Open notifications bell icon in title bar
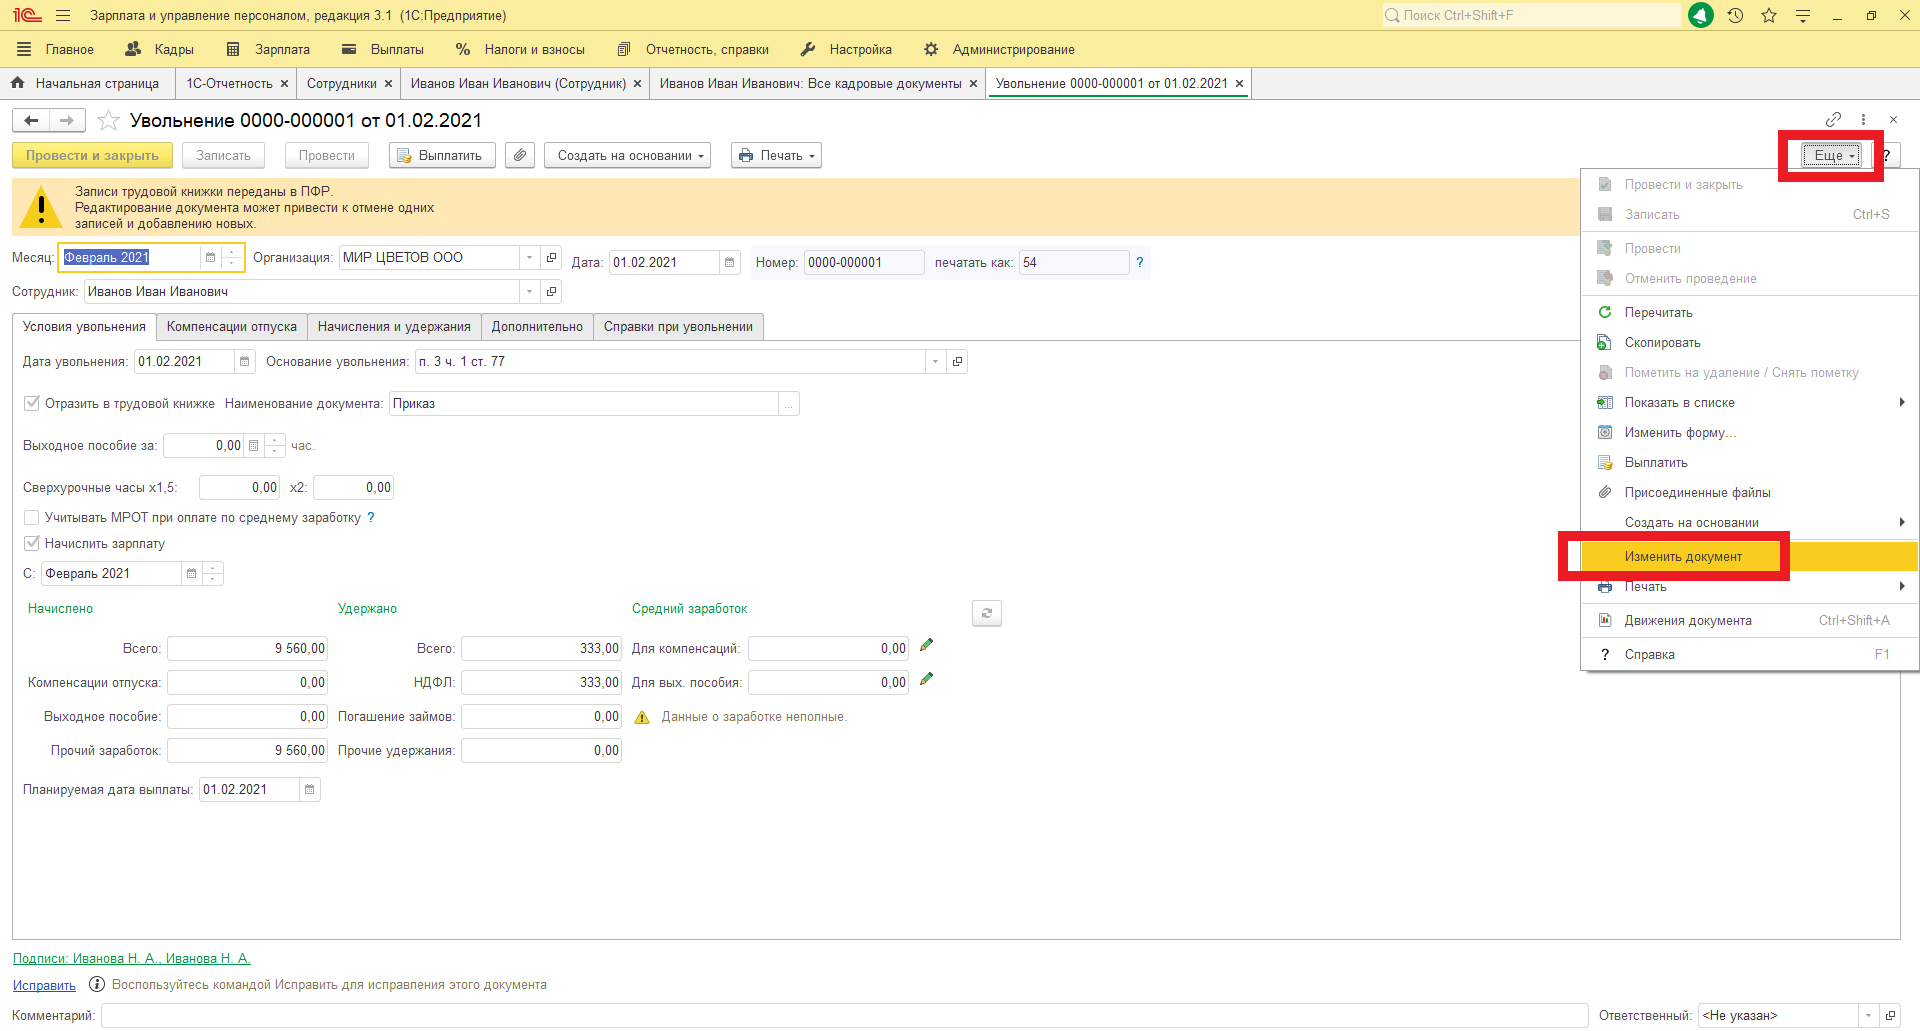This screenshot has height=1031, width=1920. 1700,16
